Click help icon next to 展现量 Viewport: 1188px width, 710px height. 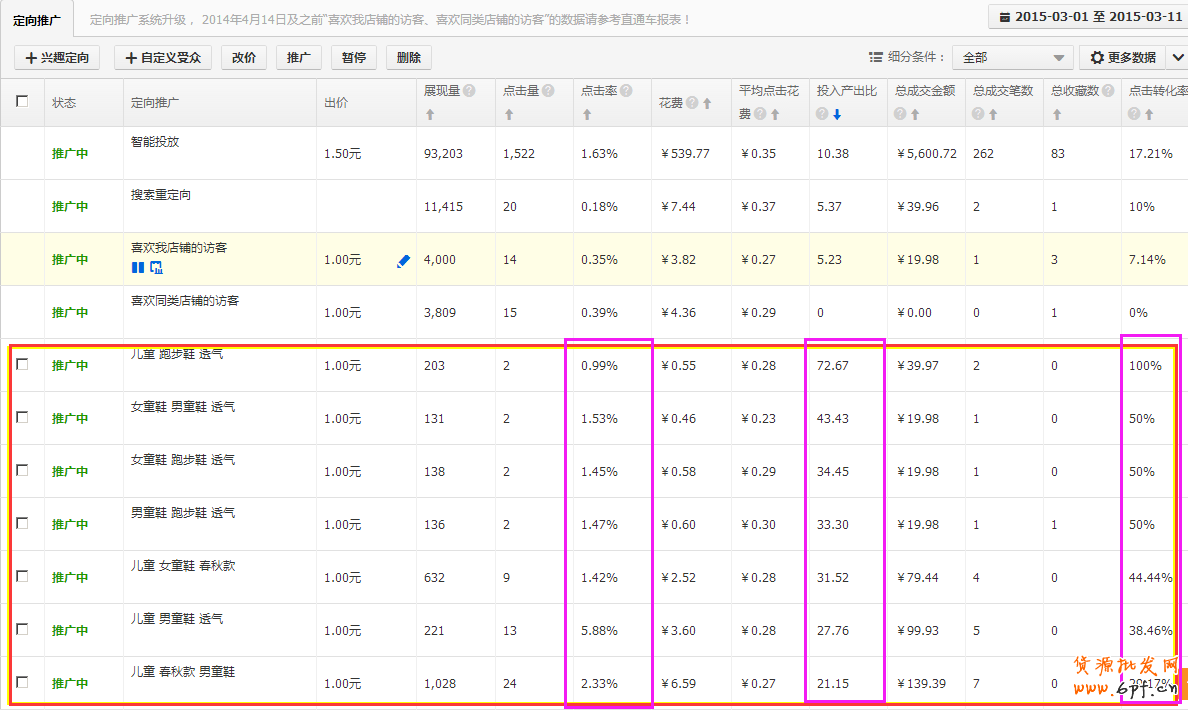click(x=469, y=91)
